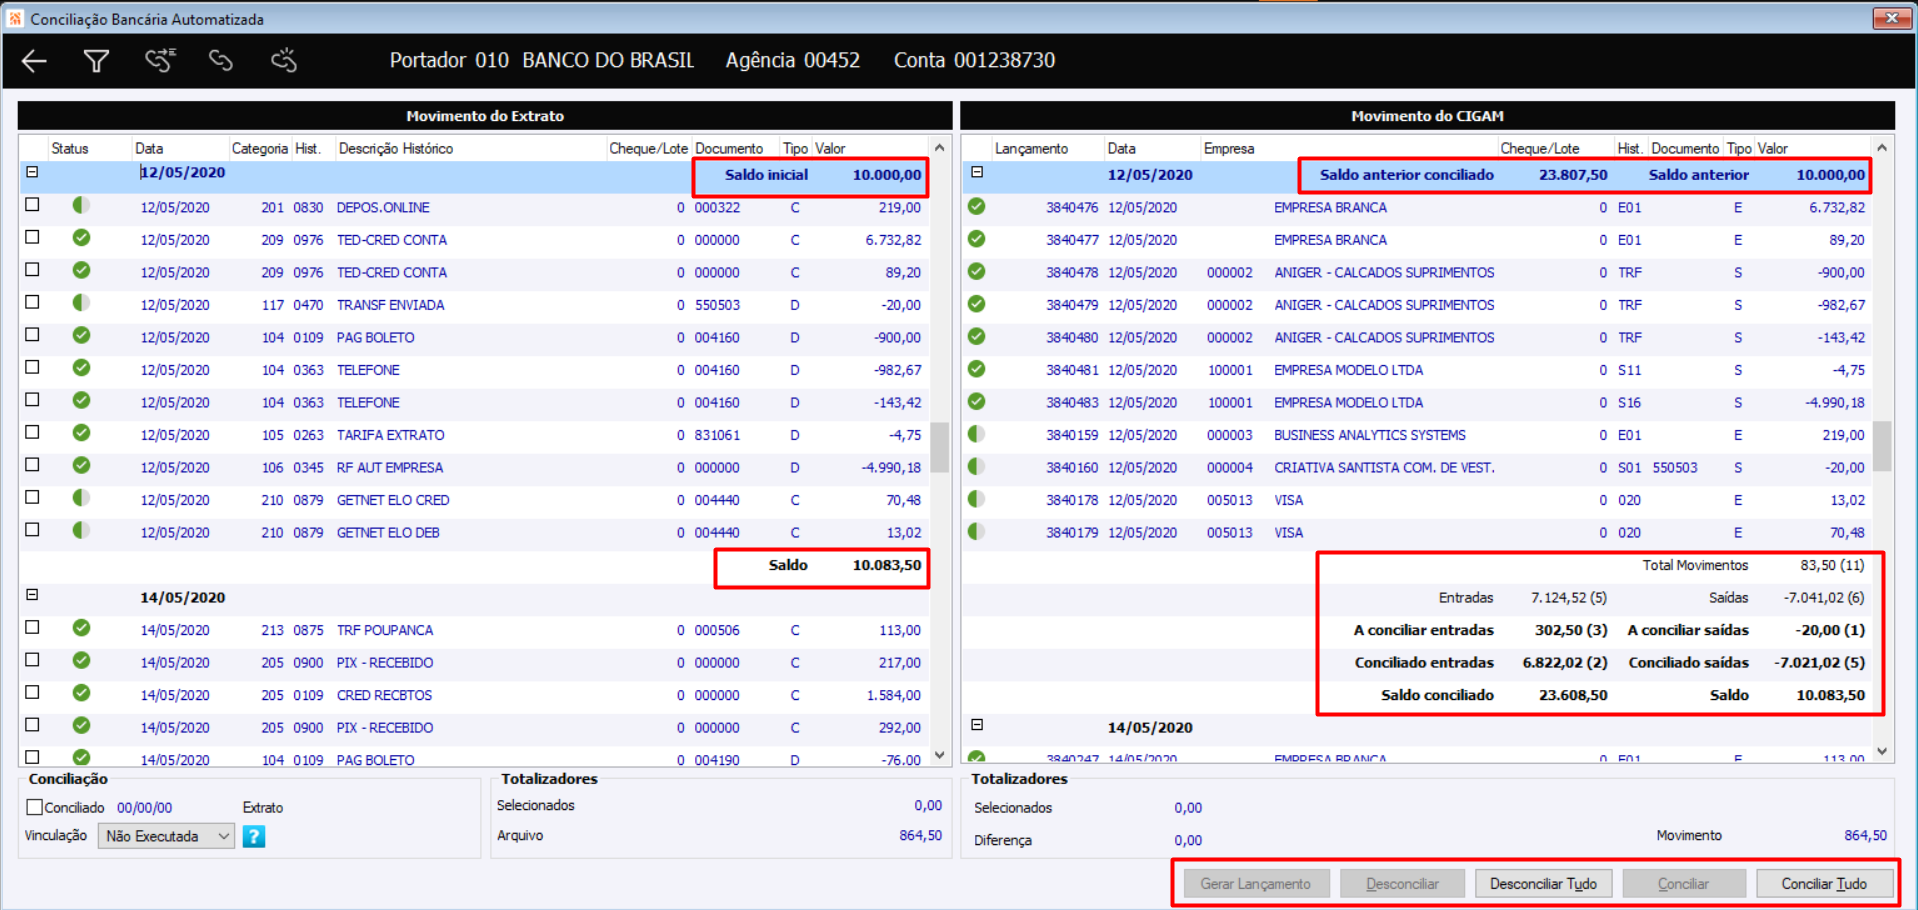The image size is (1918, 910).
Task: Select the RF AUT EMPRESA row description
Action: (x=389, y=467)
